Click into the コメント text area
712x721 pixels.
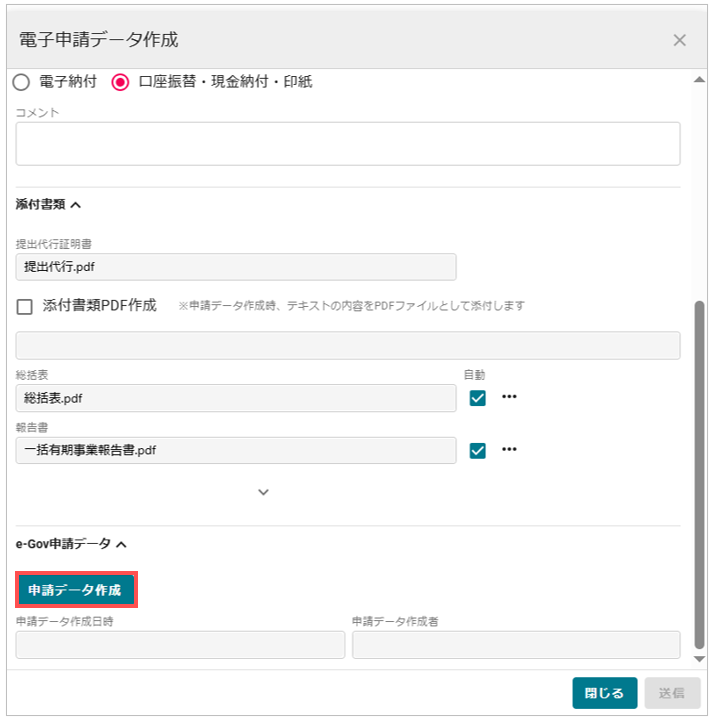coord(348,143)
